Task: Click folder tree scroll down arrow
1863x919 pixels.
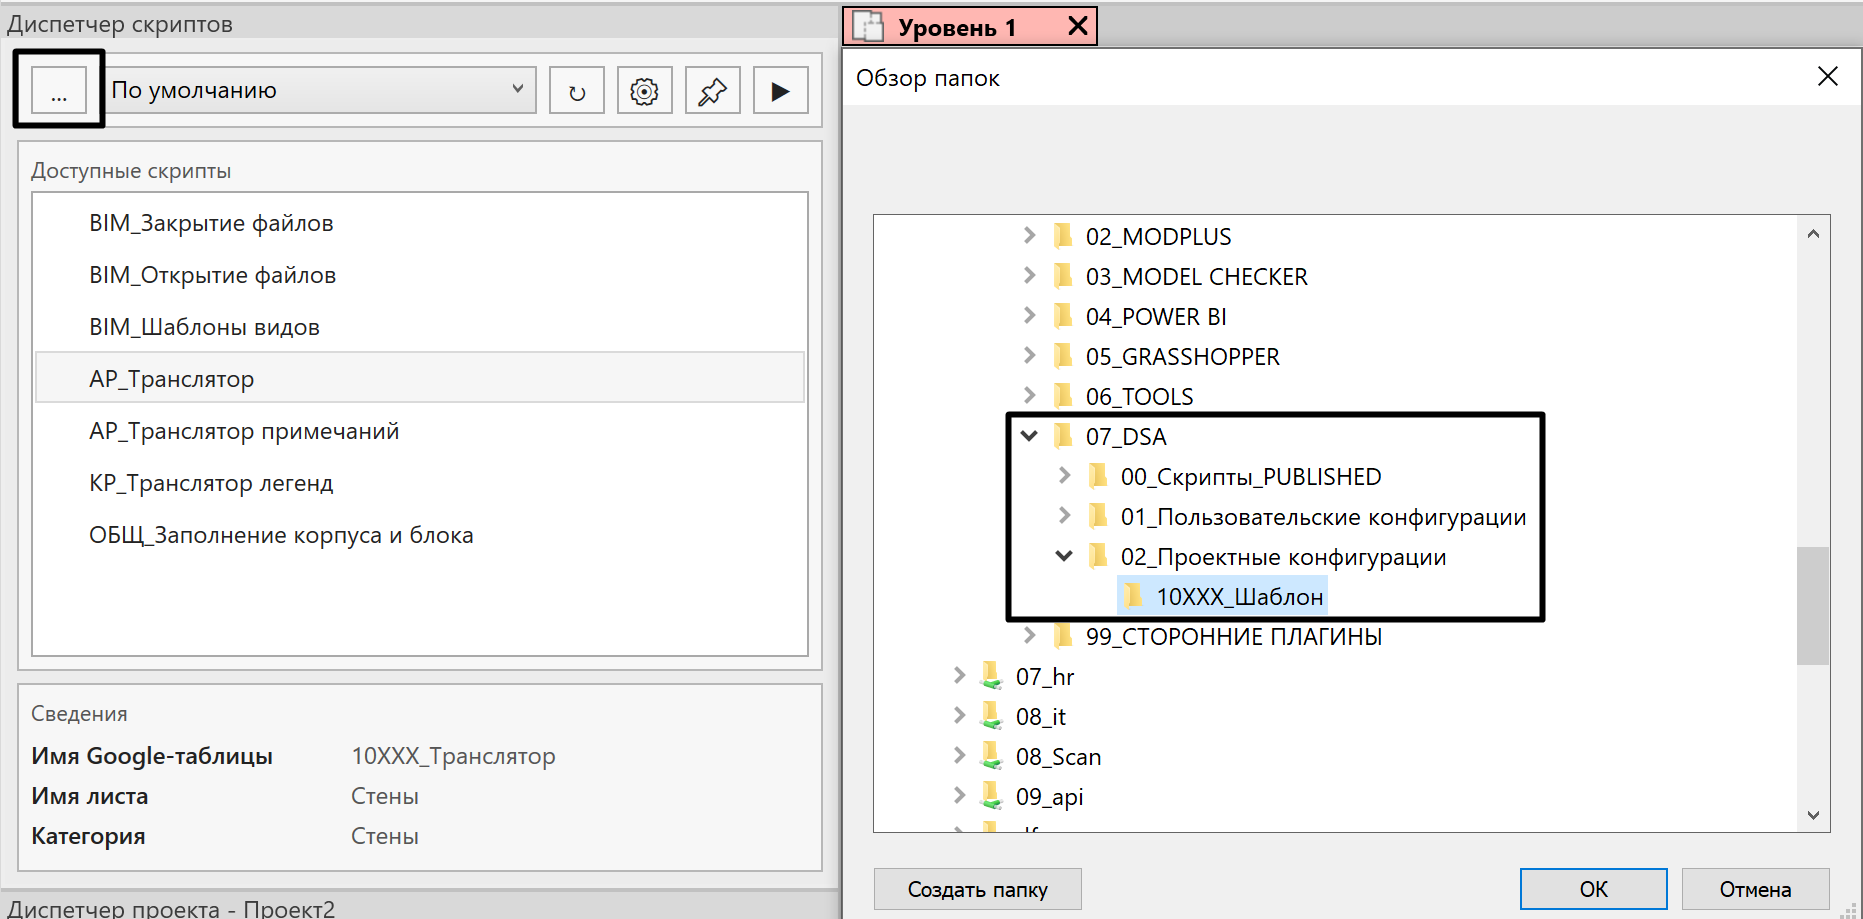Action: click(x=1813, y=815)
